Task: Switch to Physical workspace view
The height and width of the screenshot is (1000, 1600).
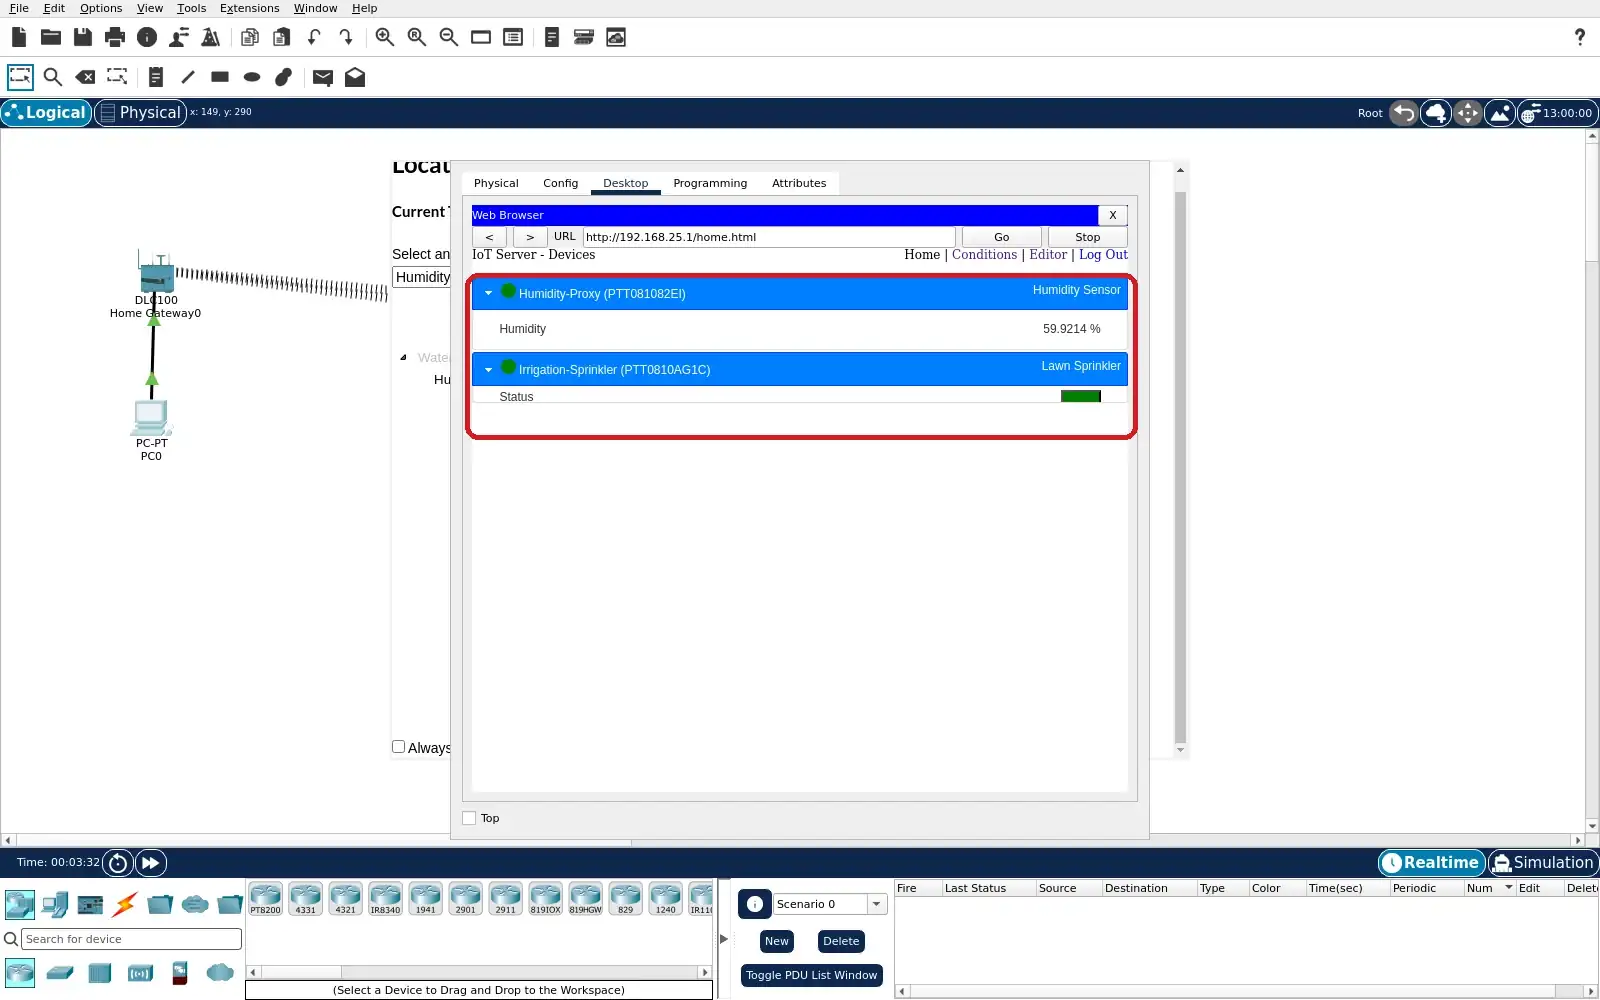Action: click(141, 113)
